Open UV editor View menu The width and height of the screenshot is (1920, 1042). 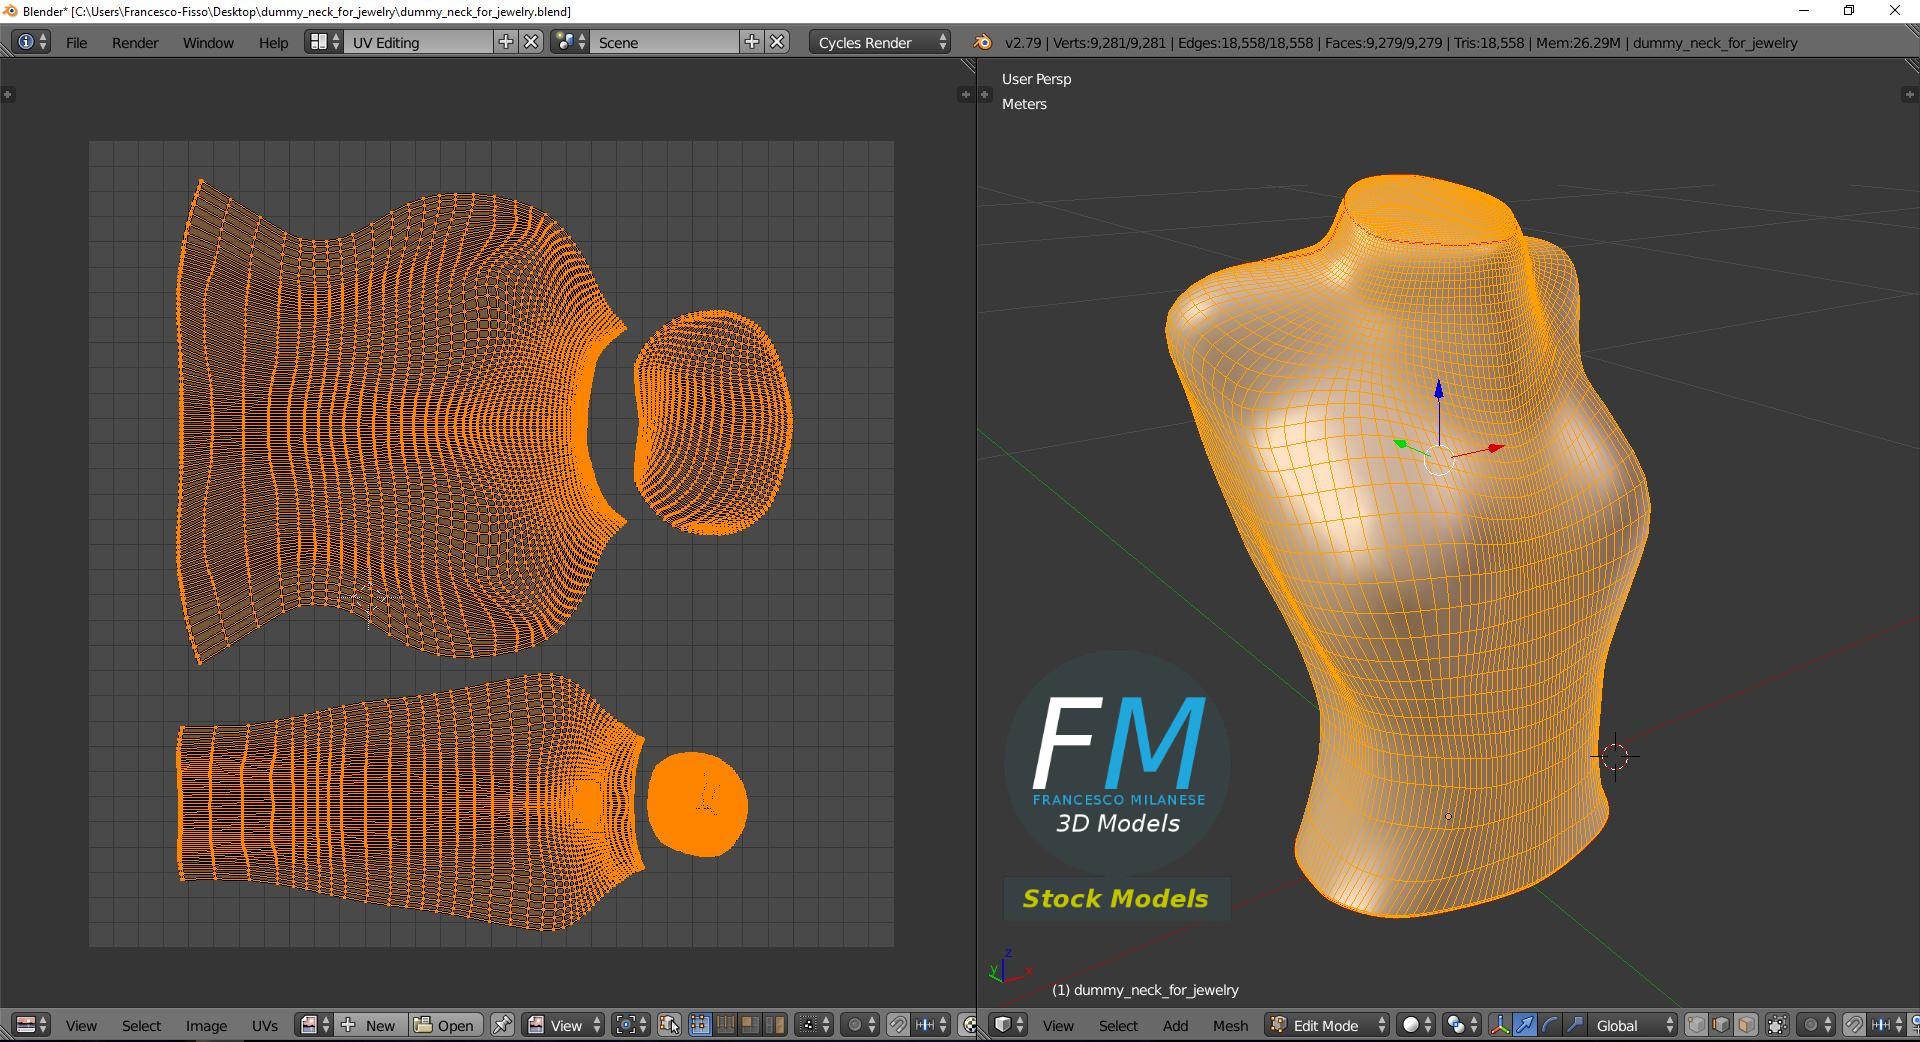[x=81, y=1025]
